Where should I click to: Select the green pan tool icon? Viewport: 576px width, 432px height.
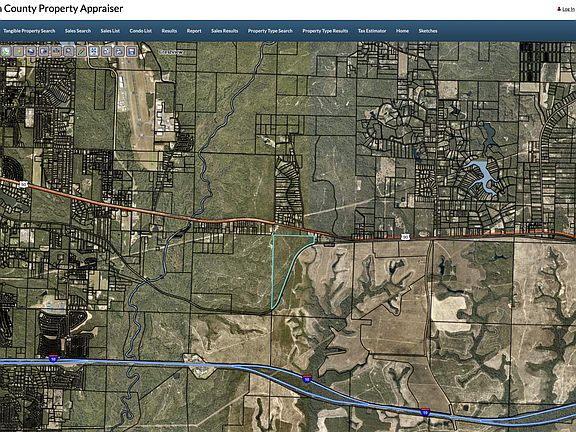(x=6, y=51)
